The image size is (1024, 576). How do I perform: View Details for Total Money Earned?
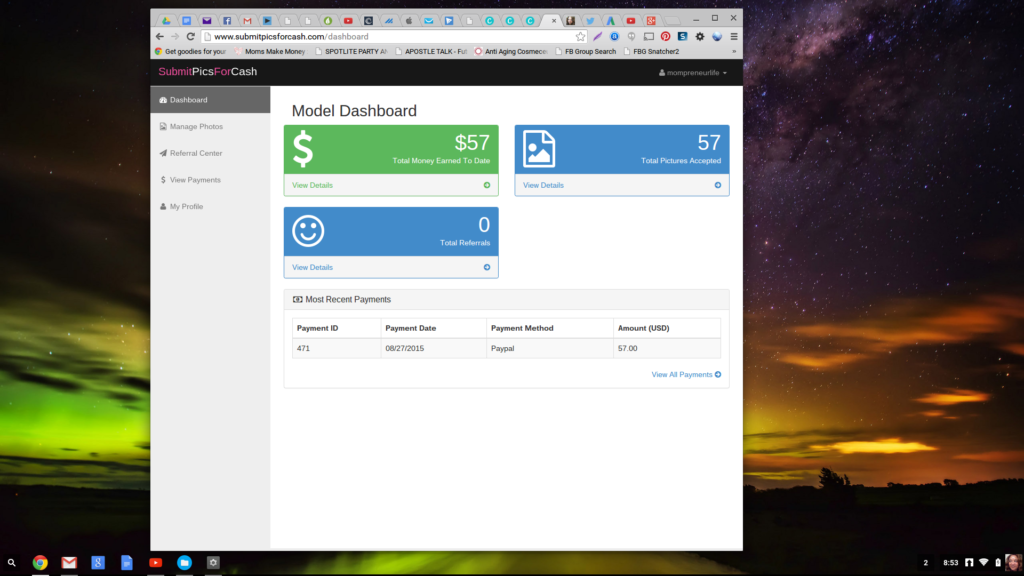(x=312, y=185)
